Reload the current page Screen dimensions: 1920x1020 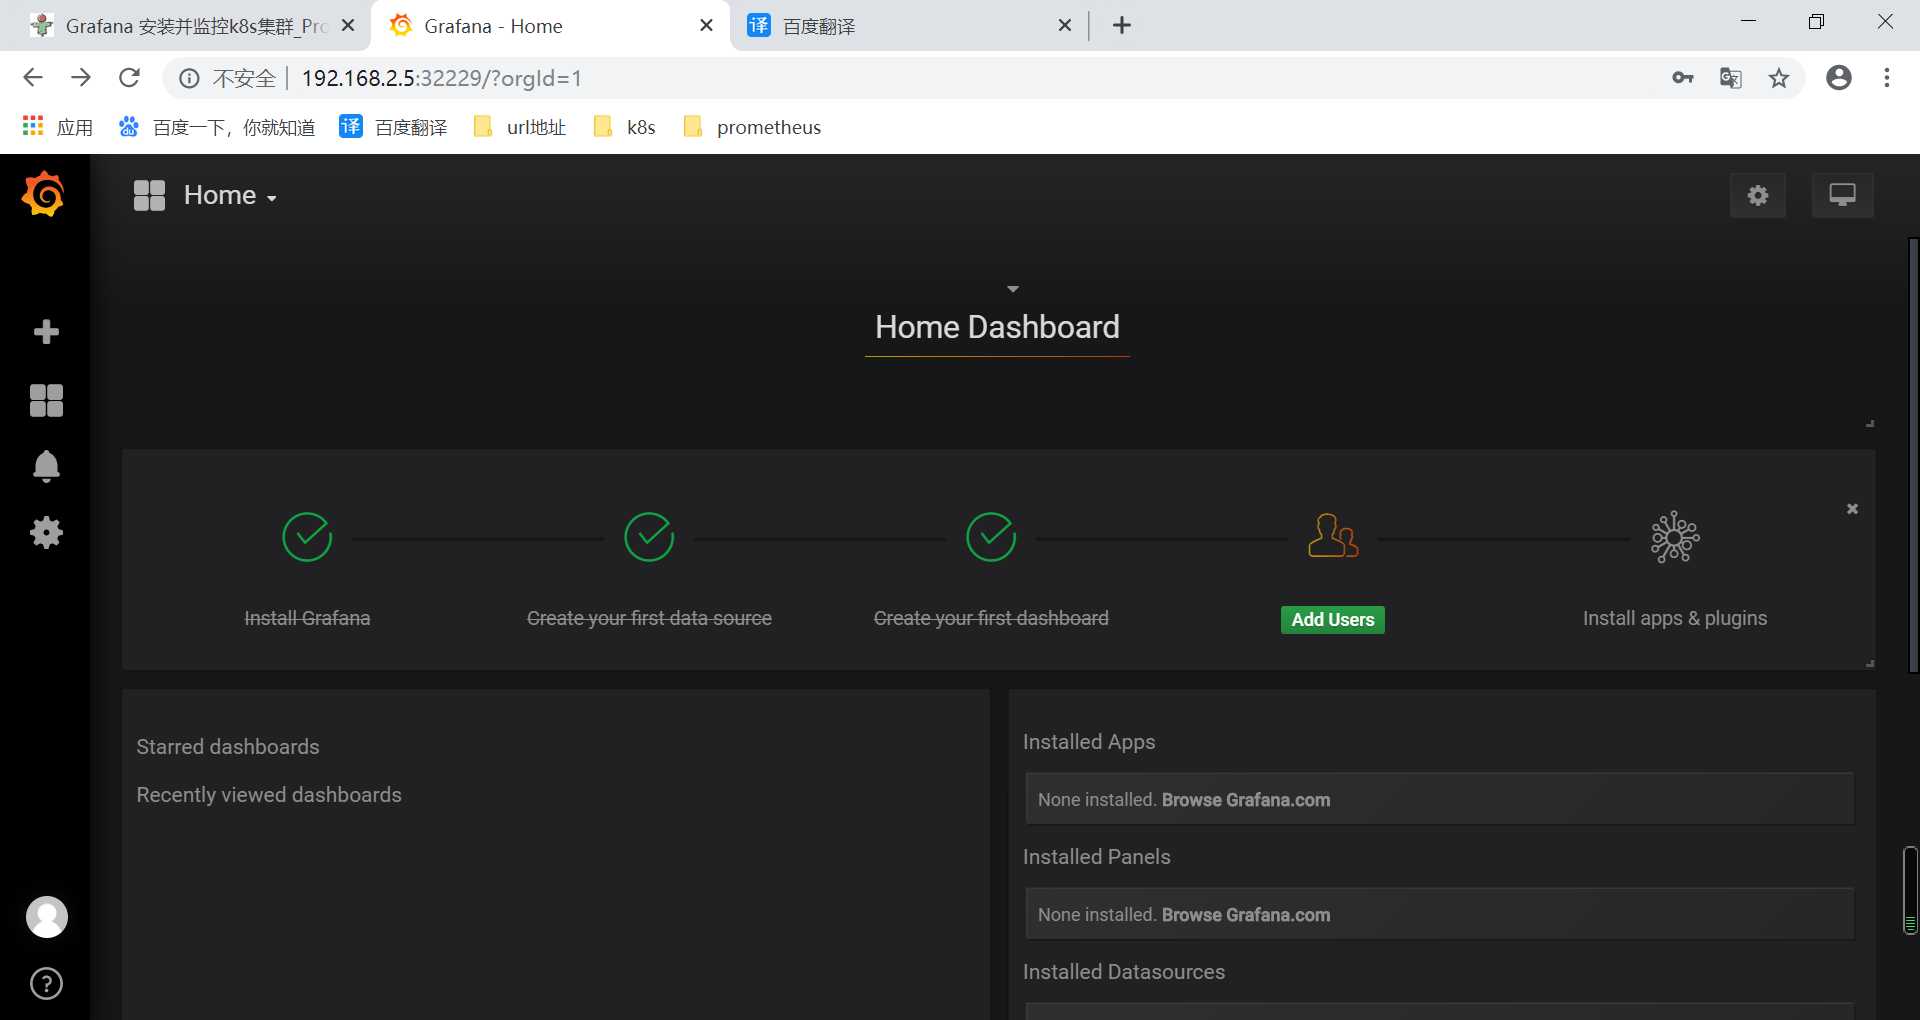click(x=129, y=78)
